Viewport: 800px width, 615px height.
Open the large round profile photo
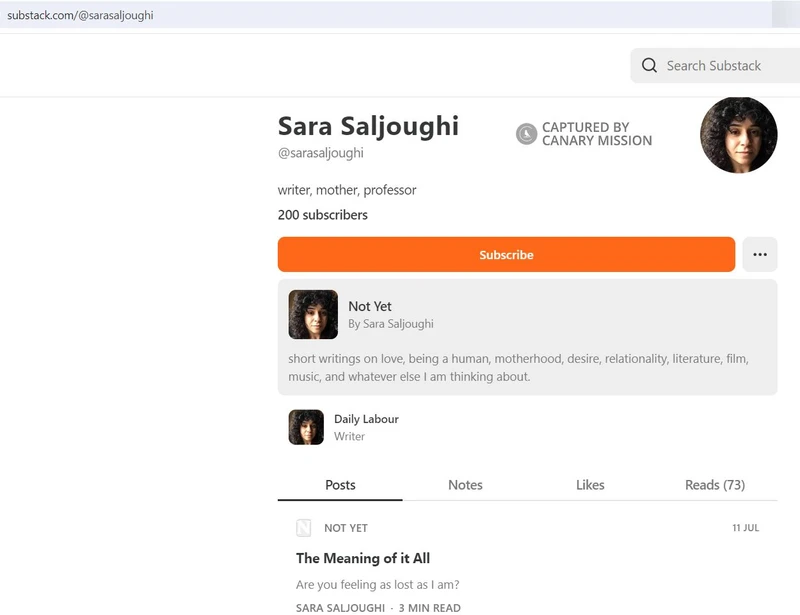pos(738,135)
